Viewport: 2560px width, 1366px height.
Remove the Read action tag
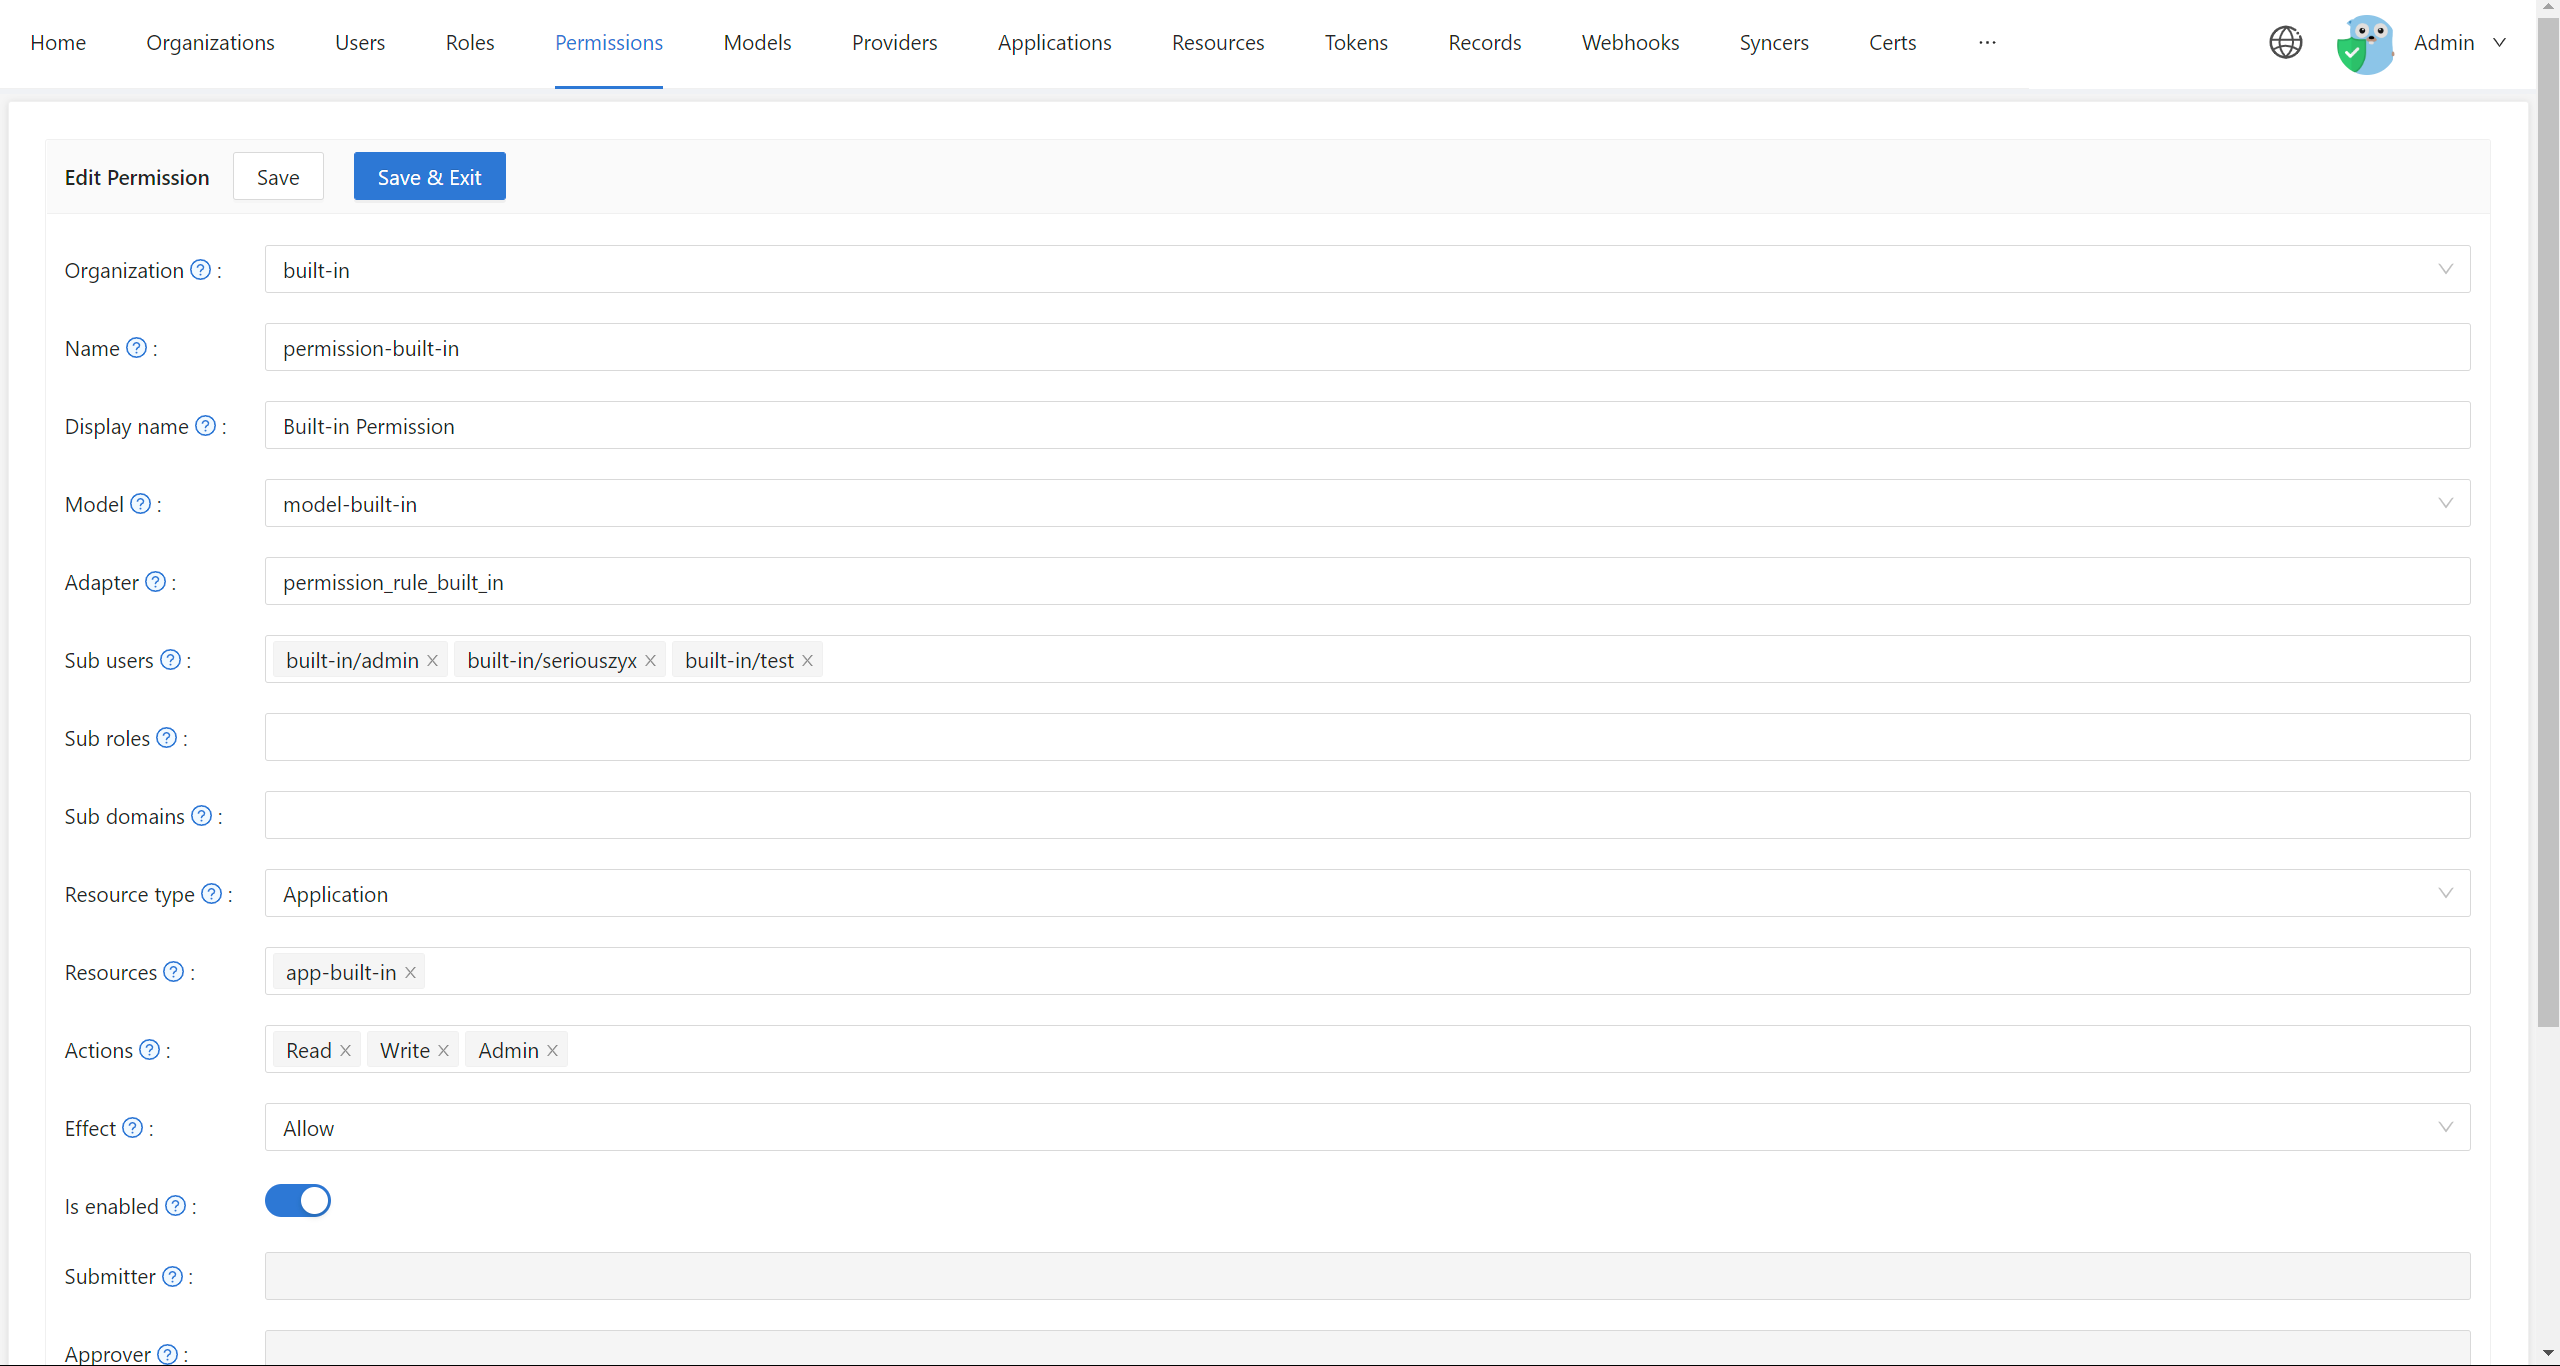[345, 1050]
